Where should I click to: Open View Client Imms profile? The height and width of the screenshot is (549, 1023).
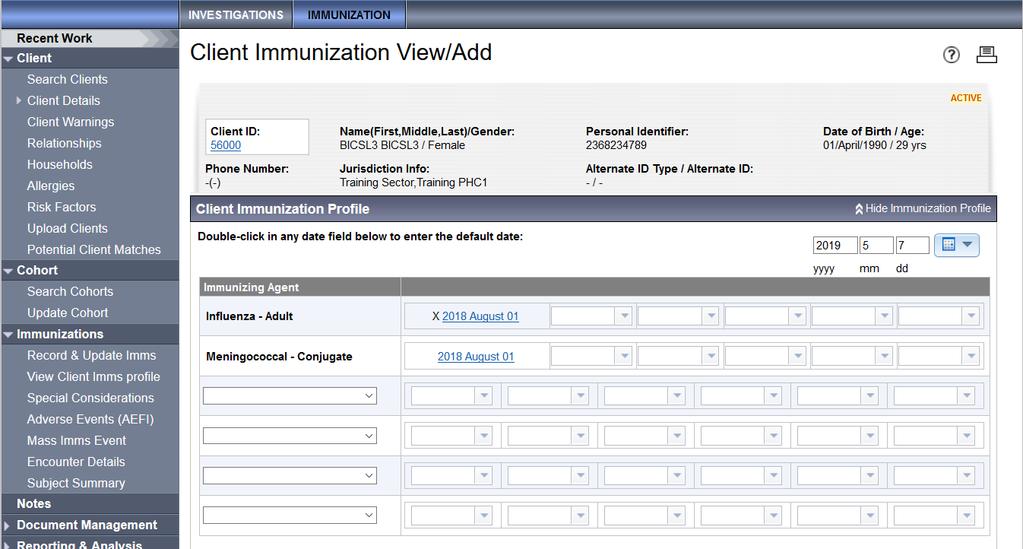pyautogui.click(x=93, y=377)
